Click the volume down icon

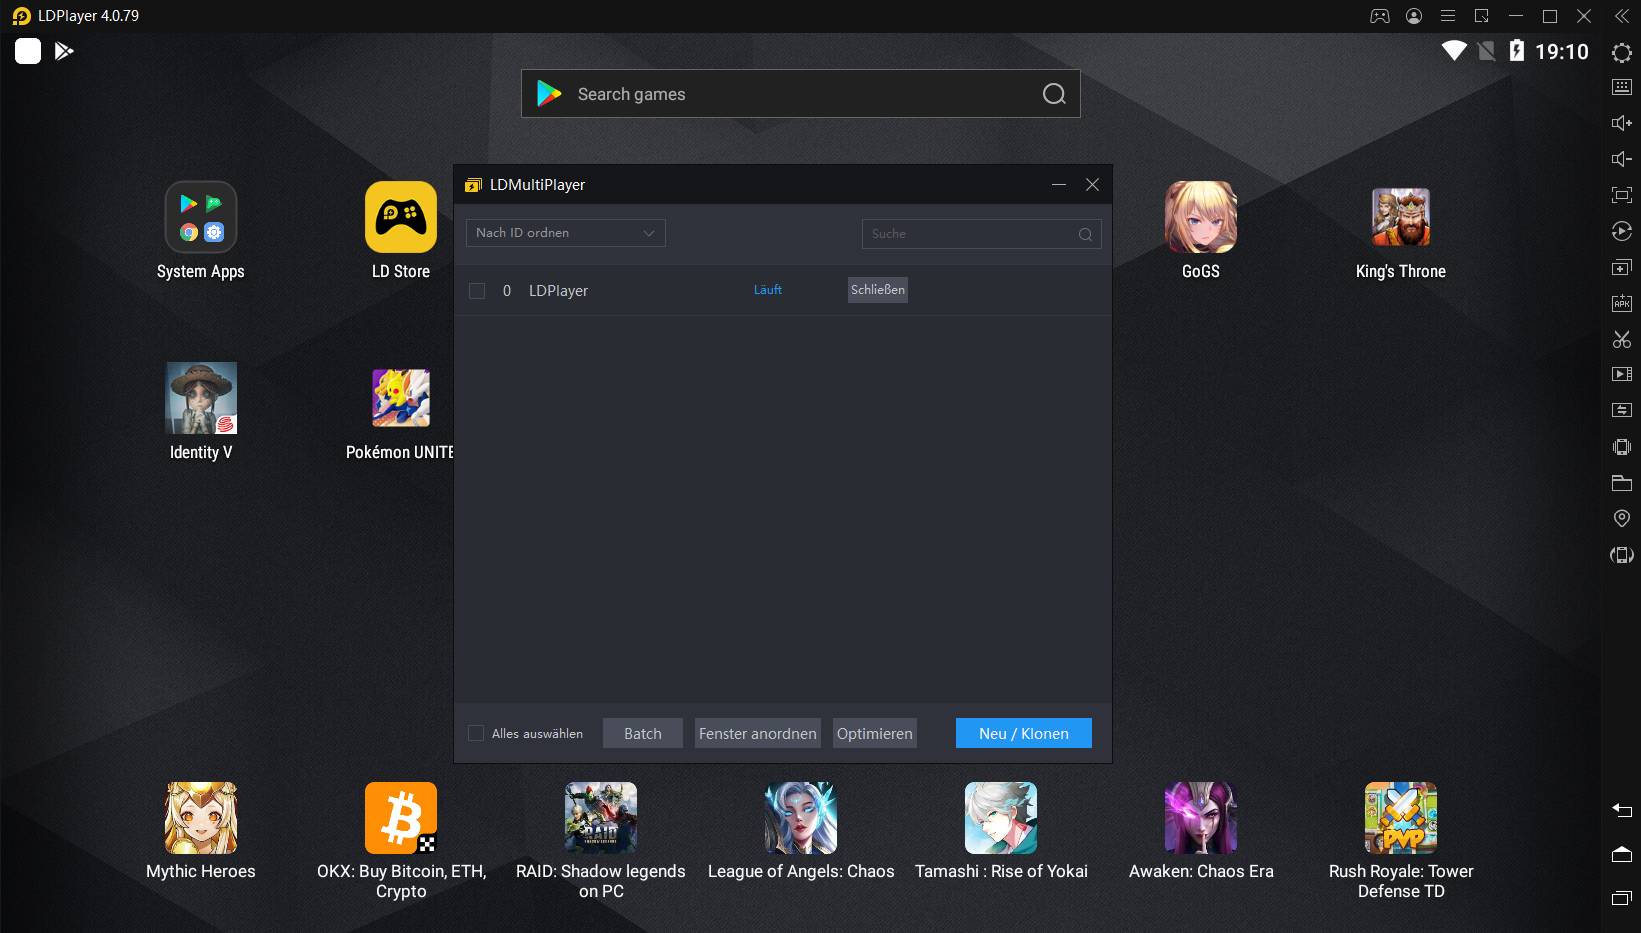(1622, 159)
